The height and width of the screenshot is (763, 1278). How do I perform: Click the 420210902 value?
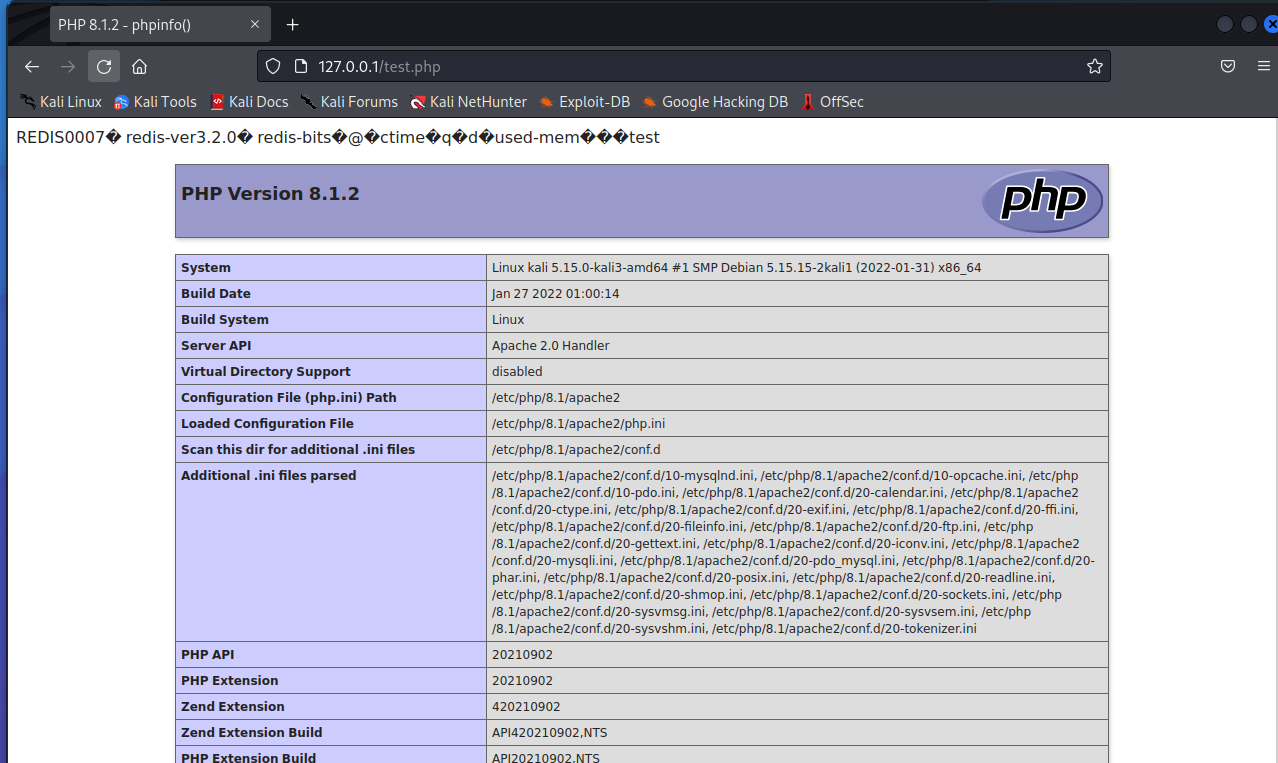[526, 707]
